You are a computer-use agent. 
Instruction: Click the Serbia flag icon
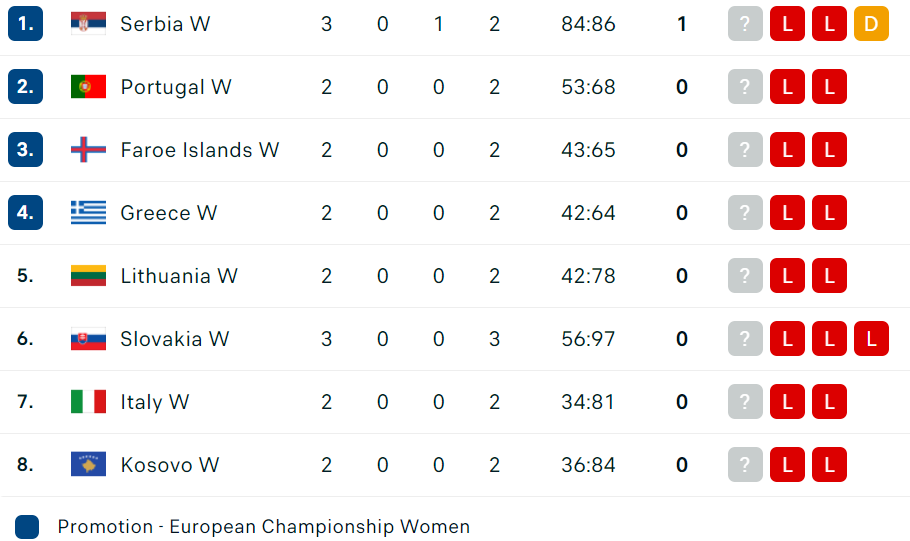88,24
